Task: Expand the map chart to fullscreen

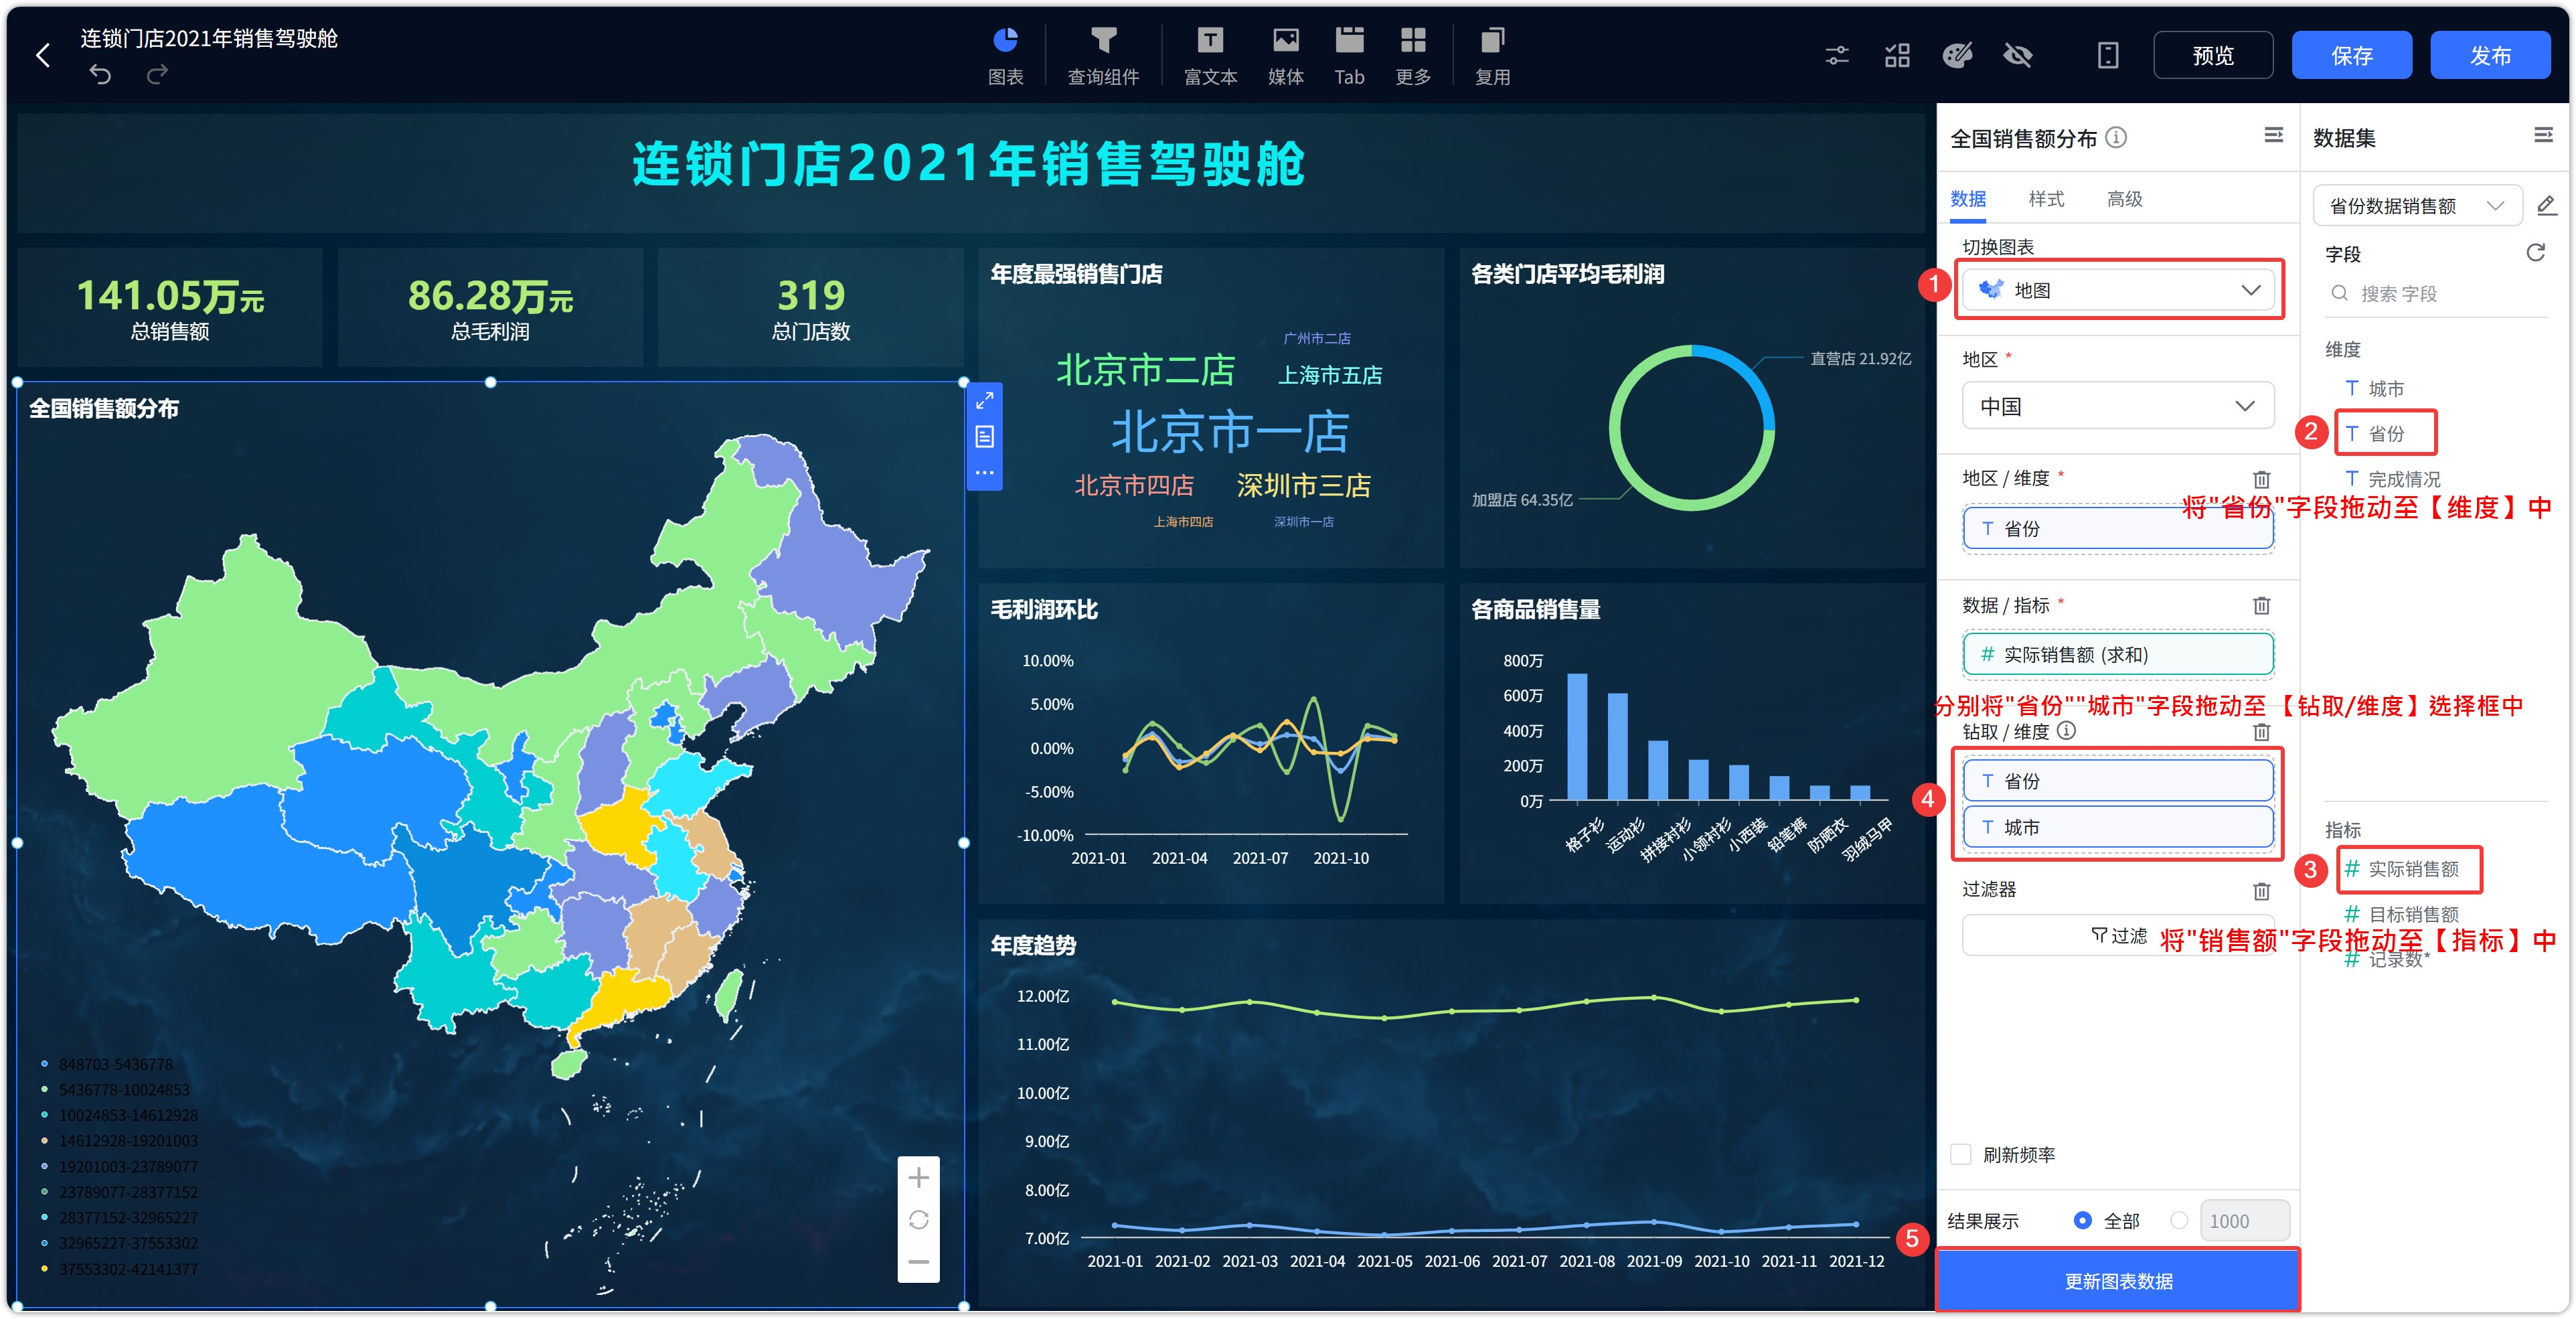Action: tap(984, 401)
